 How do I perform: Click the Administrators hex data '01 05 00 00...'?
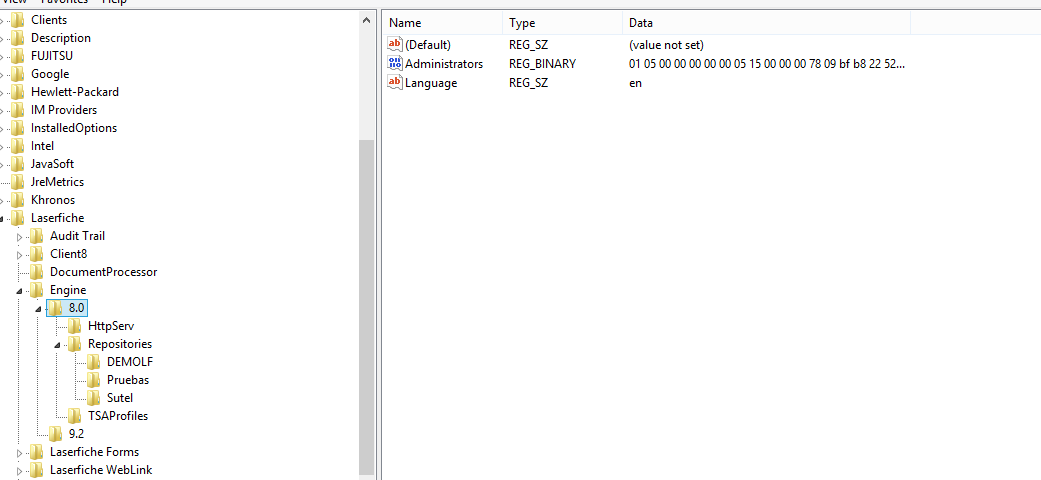tap(767, 64)
